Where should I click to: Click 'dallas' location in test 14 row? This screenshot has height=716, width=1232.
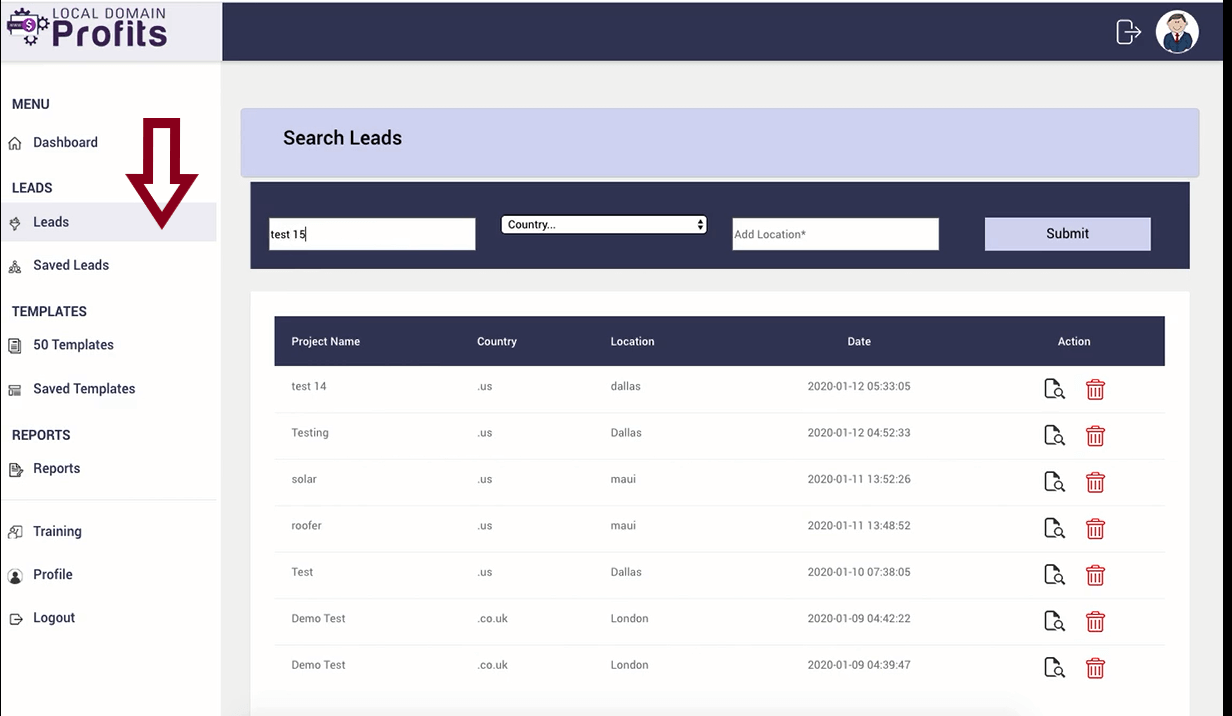[626, 386]
